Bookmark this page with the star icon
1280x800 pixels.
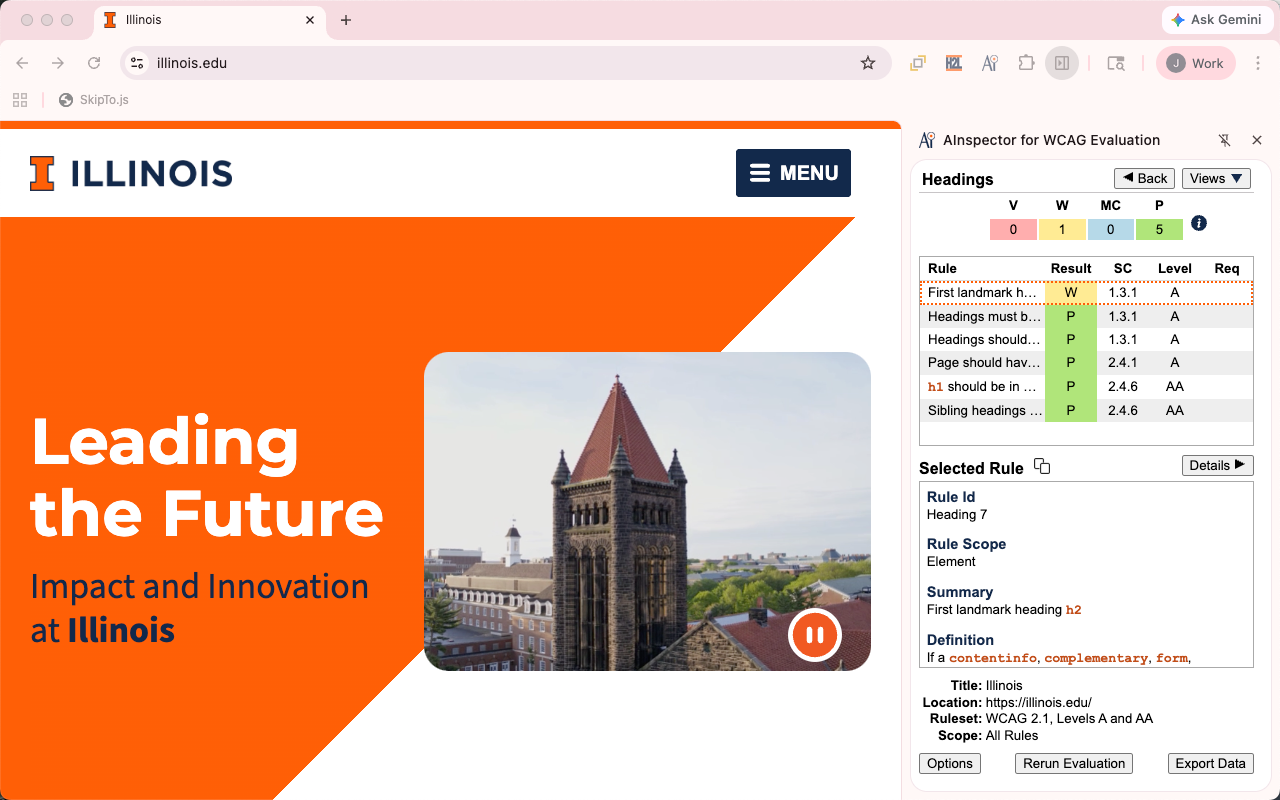868,63
